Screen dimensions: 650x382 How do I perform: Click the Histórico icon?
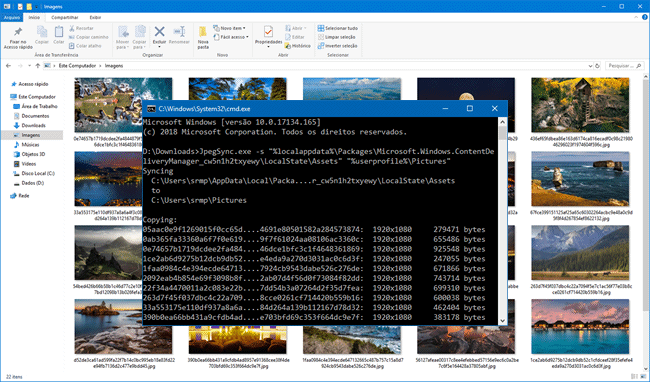coord(288,46)
